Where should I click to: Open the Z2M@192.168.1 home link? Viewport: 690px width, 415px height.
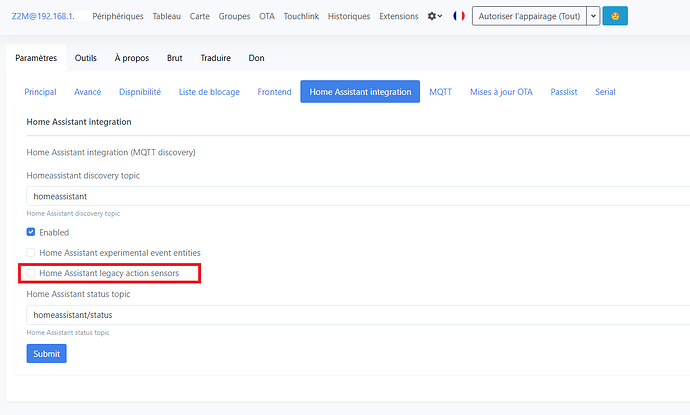(x=43, y=16)
